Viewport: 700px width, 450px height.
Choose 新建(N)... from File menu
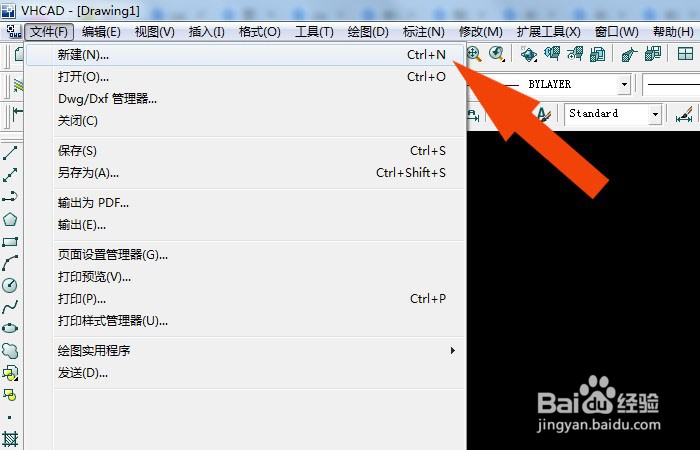point(244,55)
